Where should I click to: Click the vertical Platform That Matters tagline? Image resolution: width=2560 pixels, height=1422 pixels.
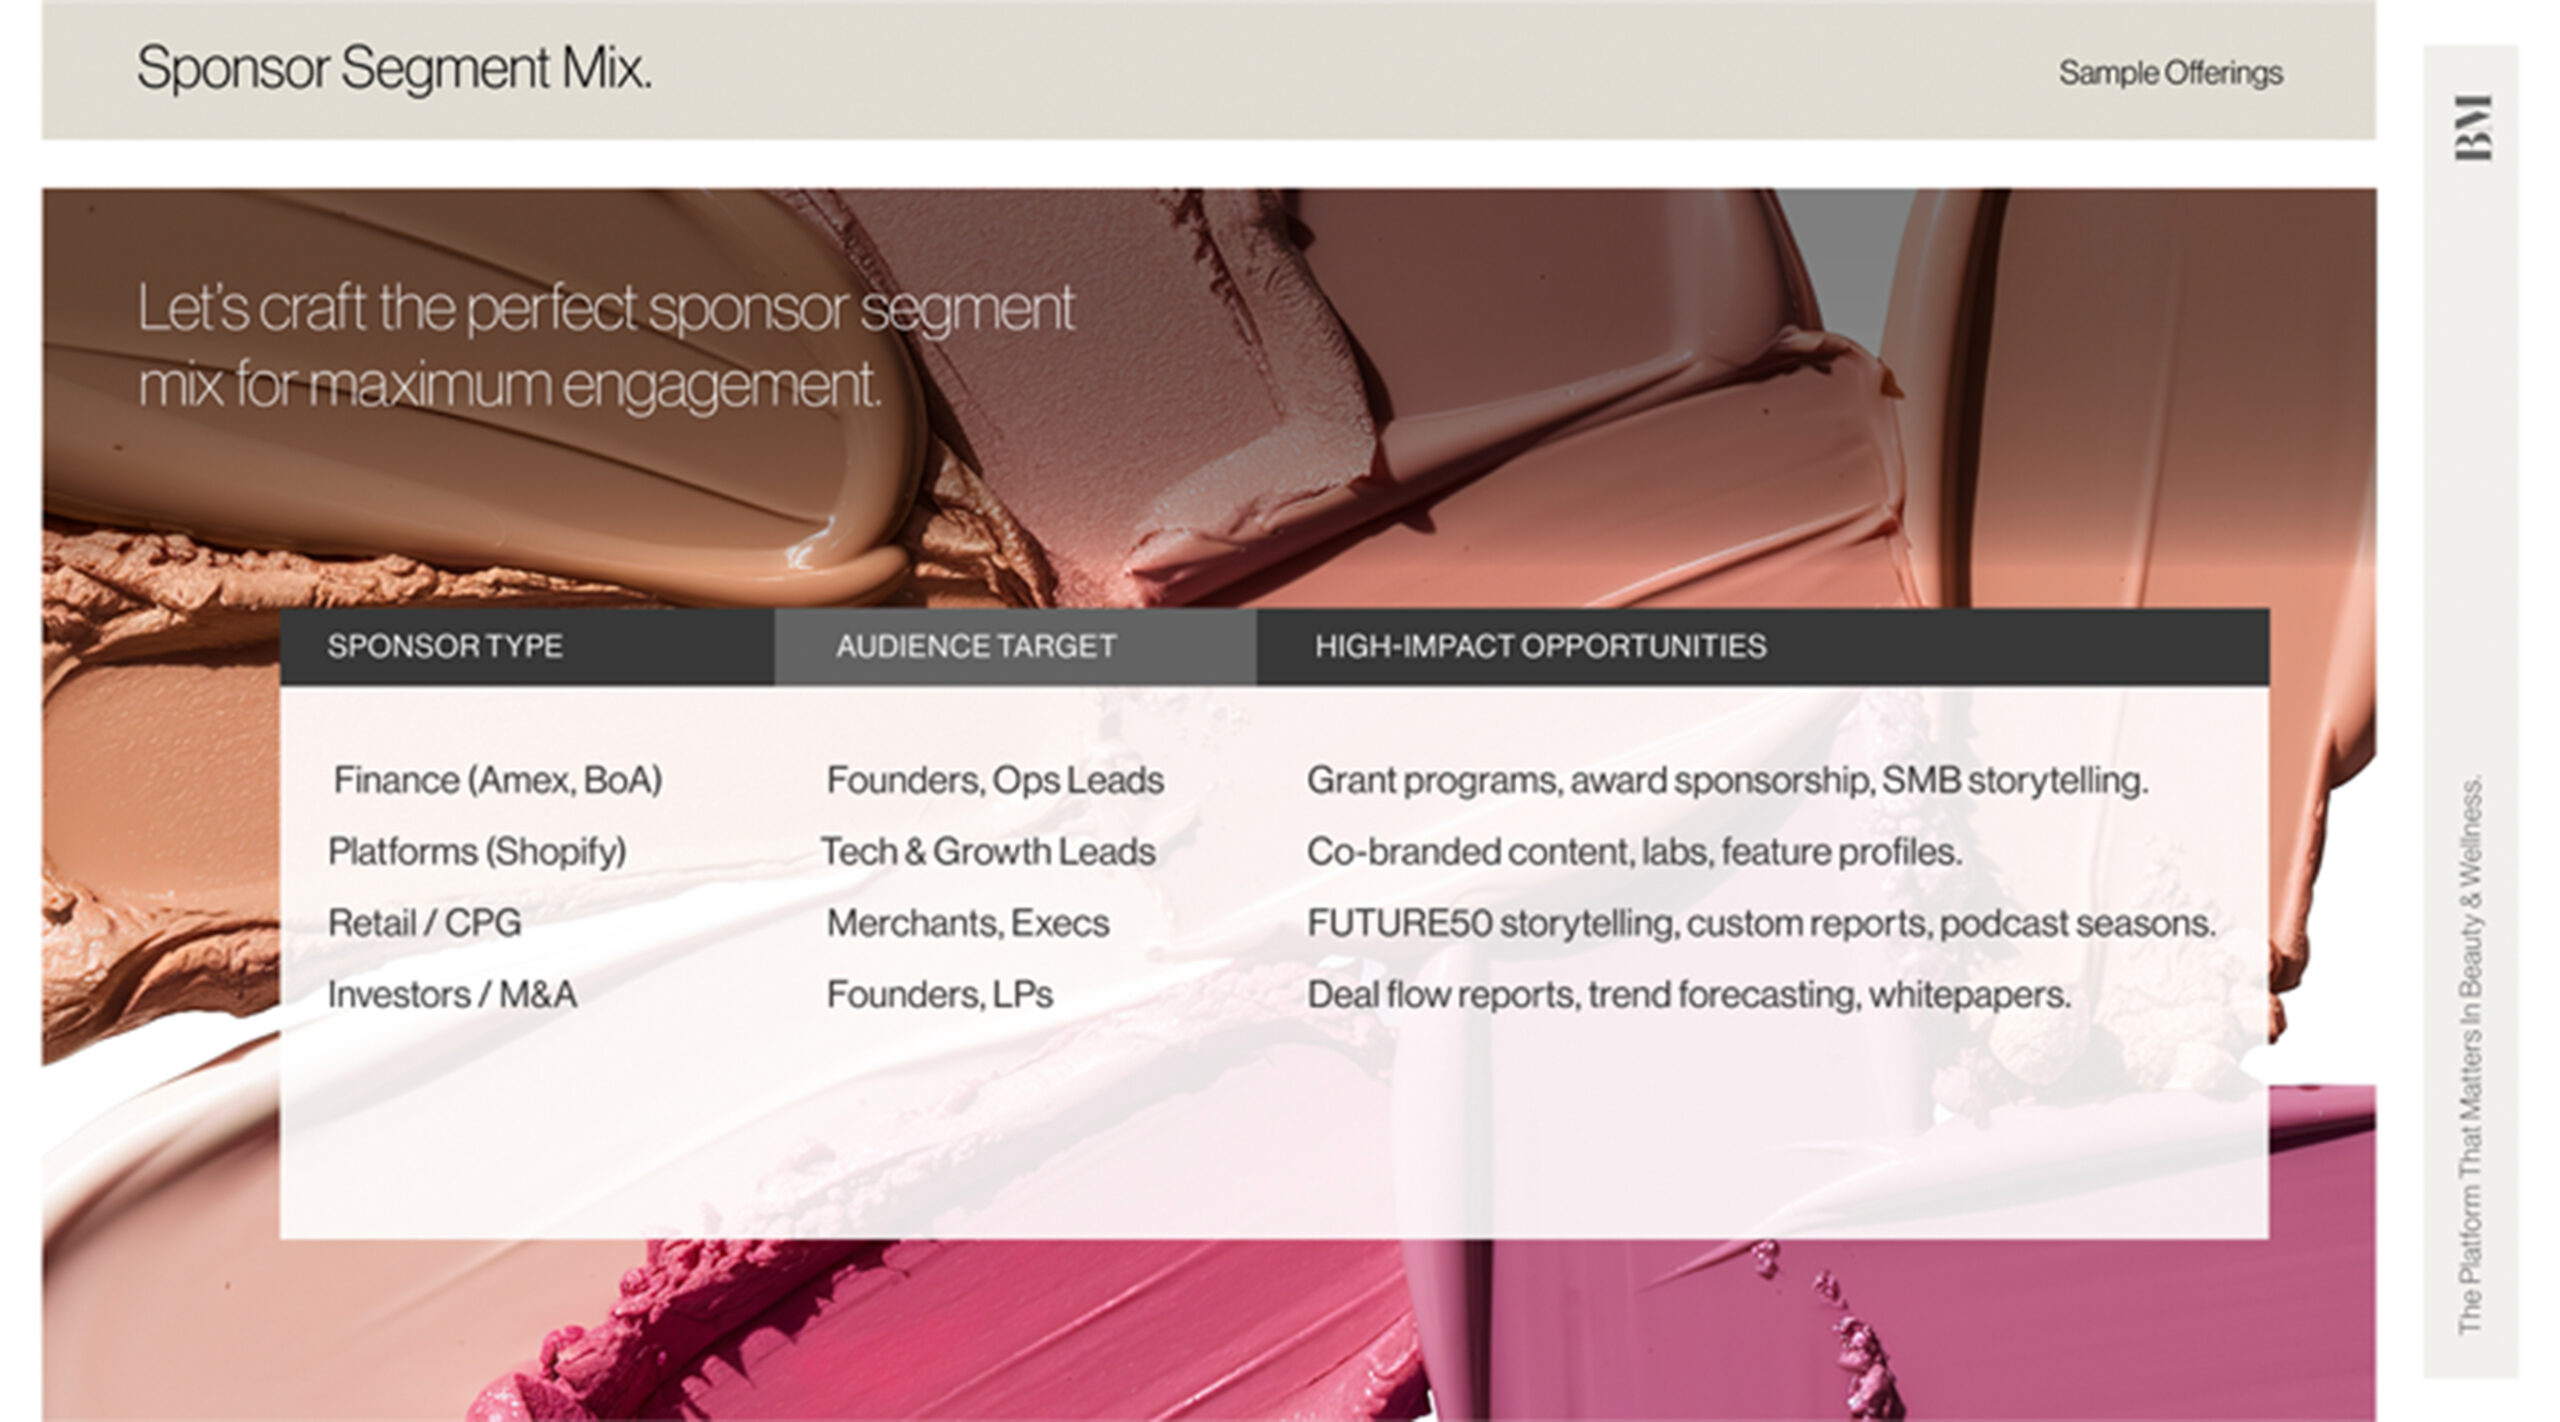[x=2470, y=1053]
